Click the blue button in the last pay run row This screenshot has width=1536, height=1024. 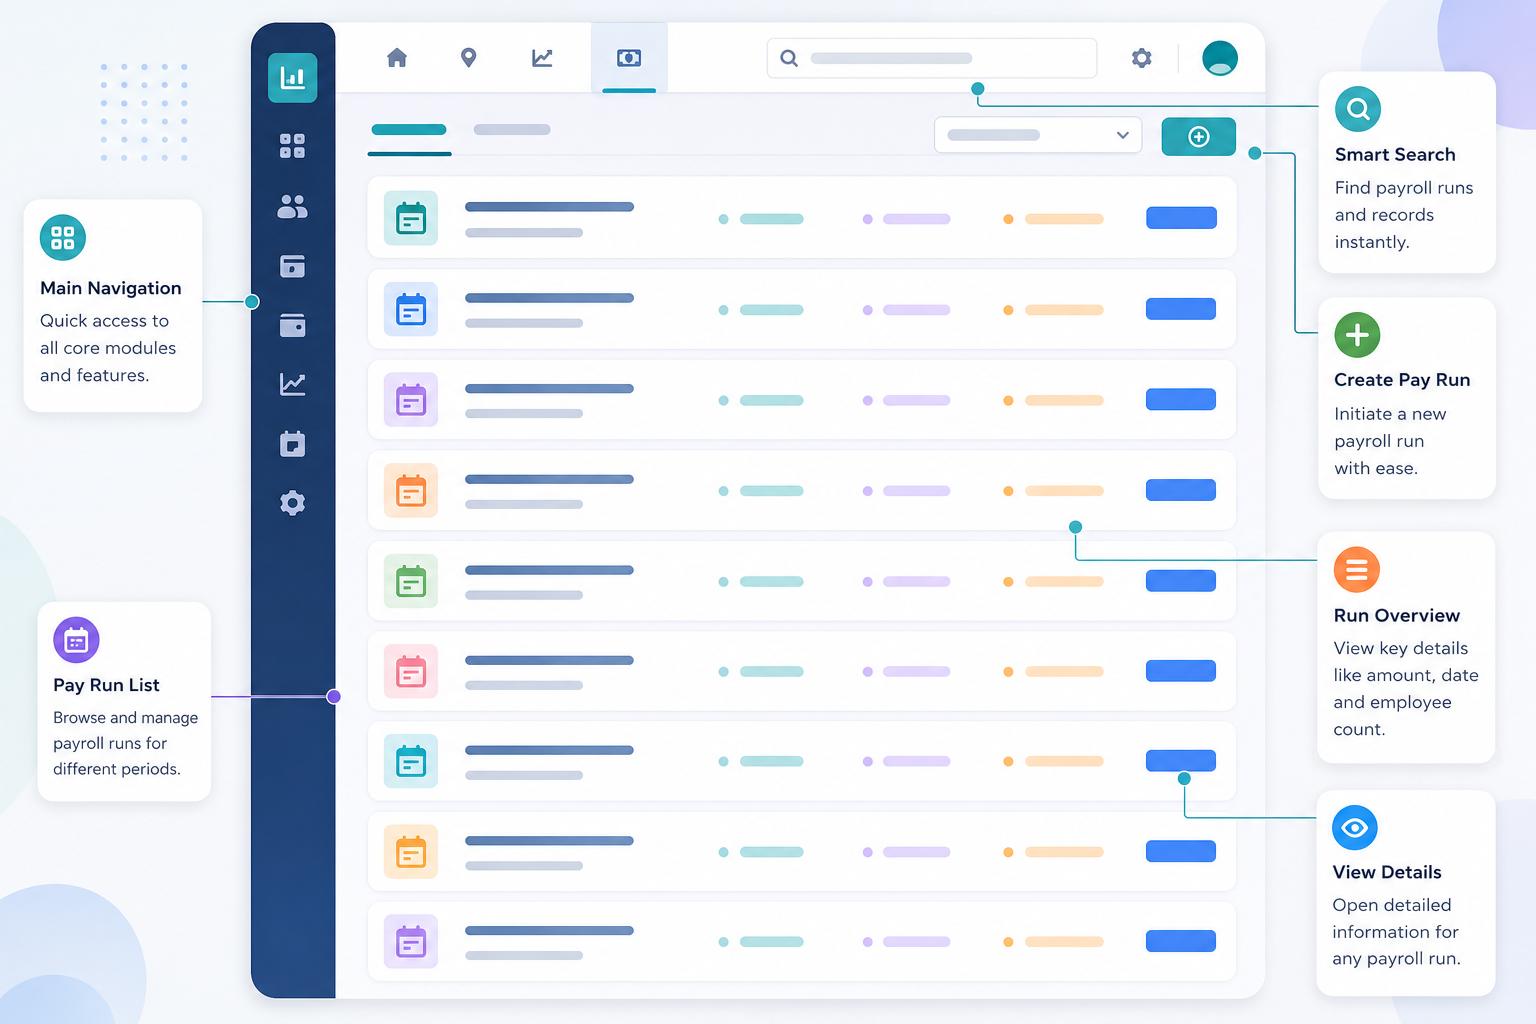pos(1181,941)
